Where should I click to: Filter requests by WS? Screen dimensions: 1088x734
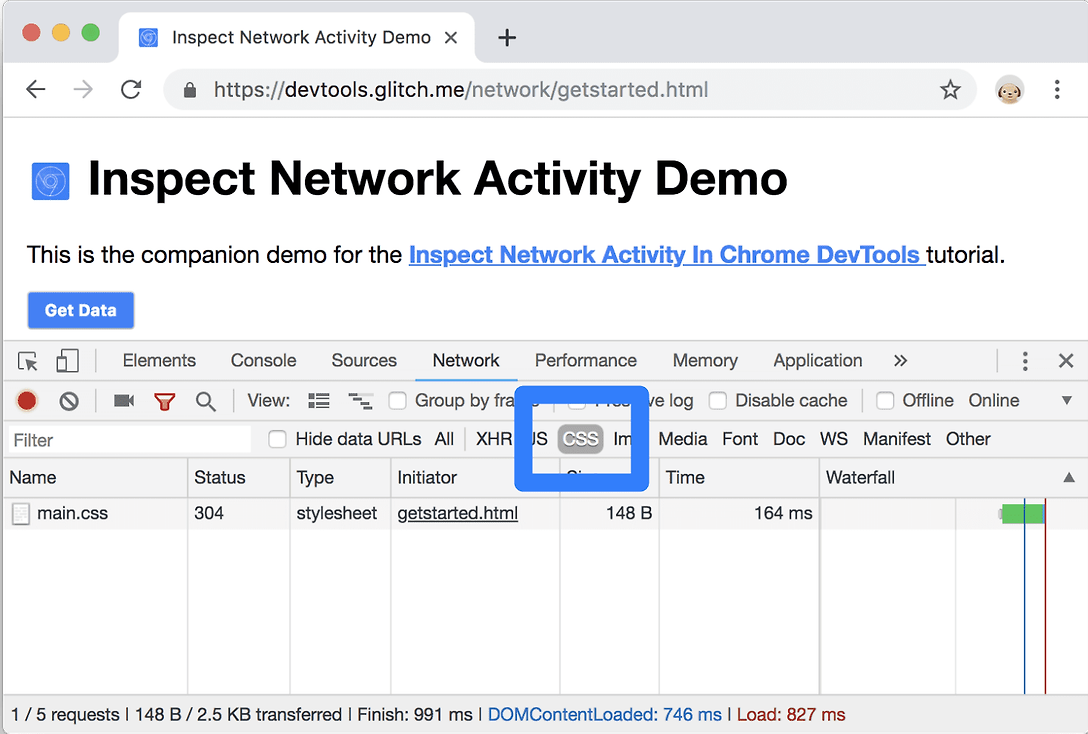pyautogui.click(x=833, y=439)
